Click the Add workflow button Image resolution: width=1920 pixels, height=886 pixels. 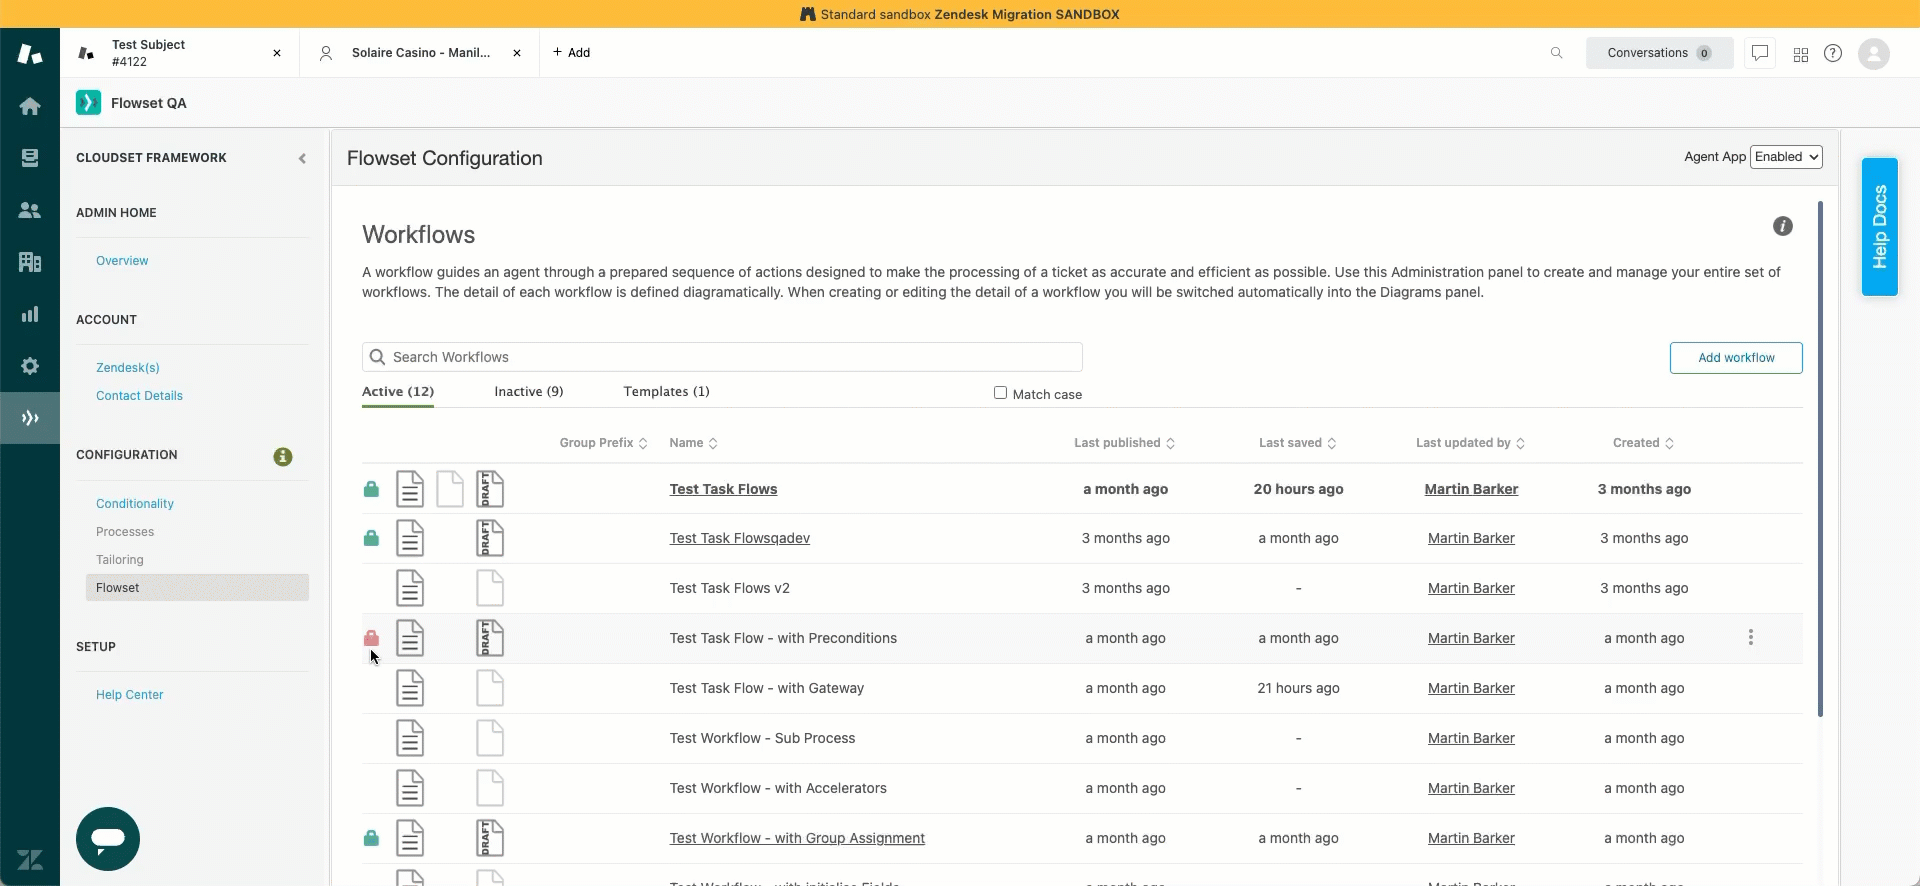pos(1736,358)
